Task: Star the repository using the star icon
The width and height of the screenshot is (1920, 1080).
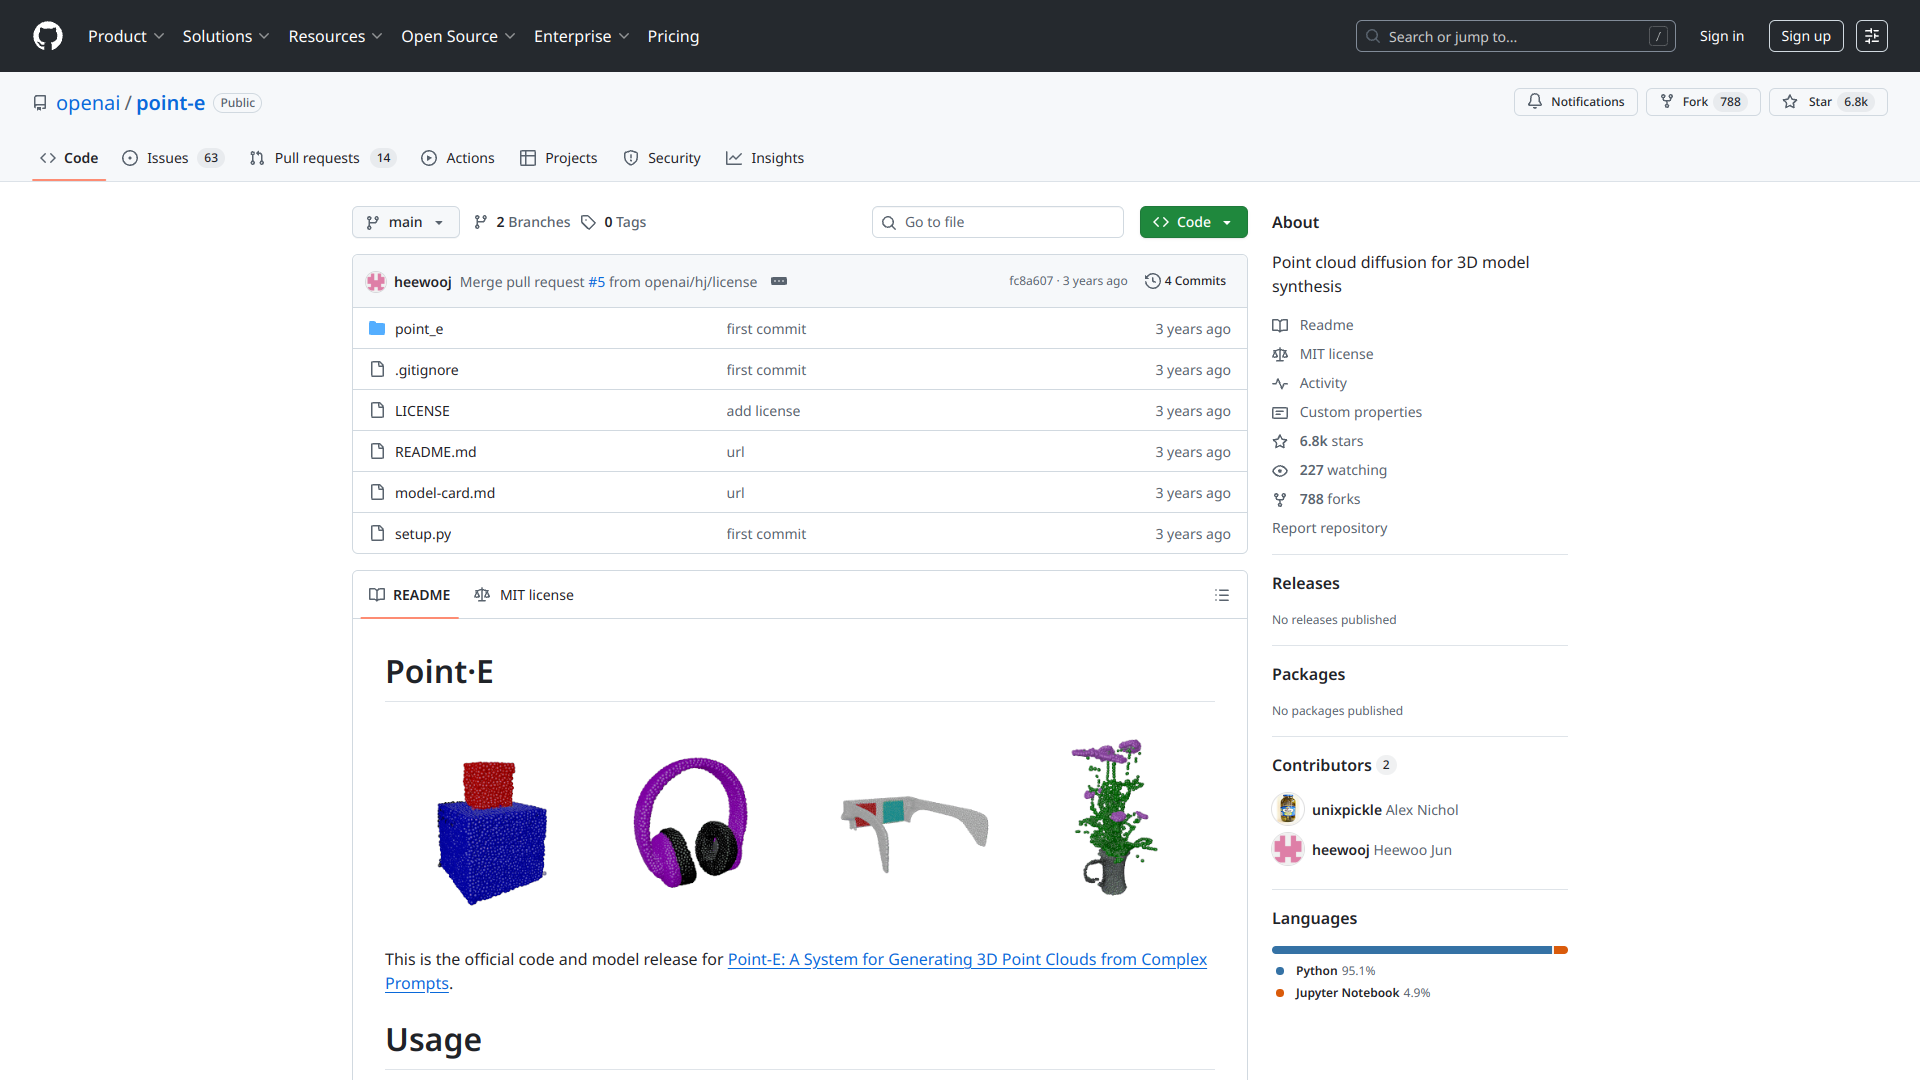Action: pos(1789,101)
